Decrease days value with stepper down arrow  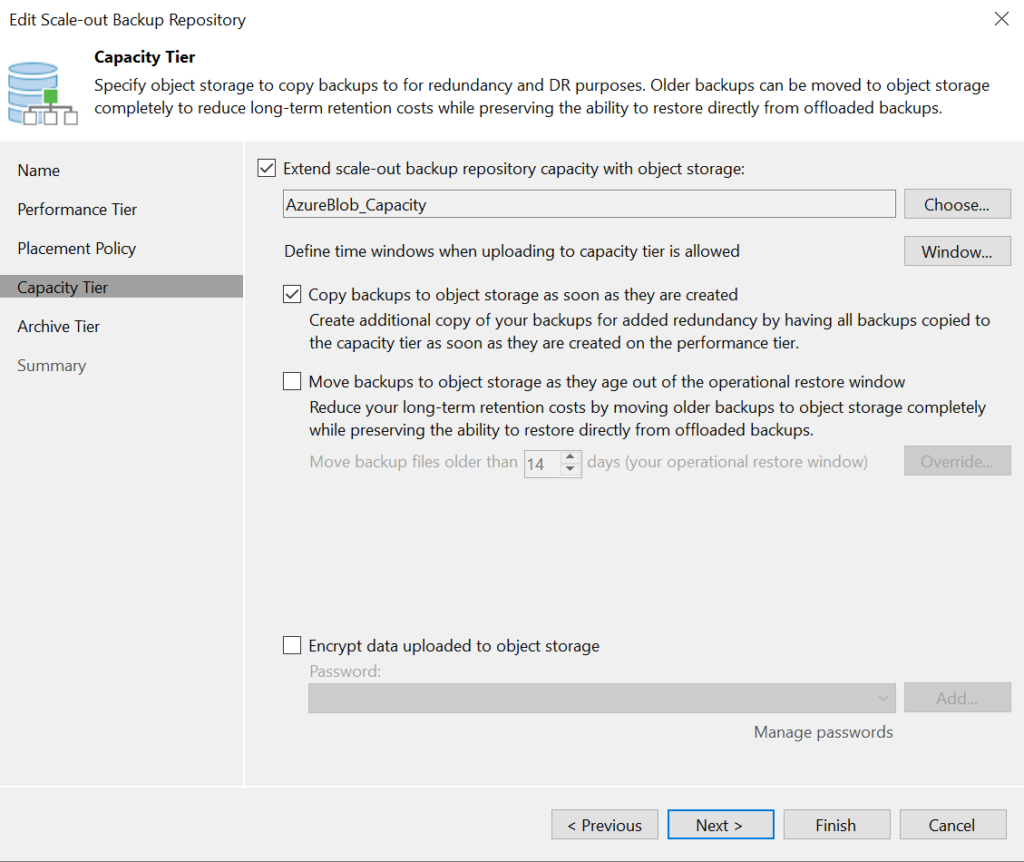pos(570,469)
